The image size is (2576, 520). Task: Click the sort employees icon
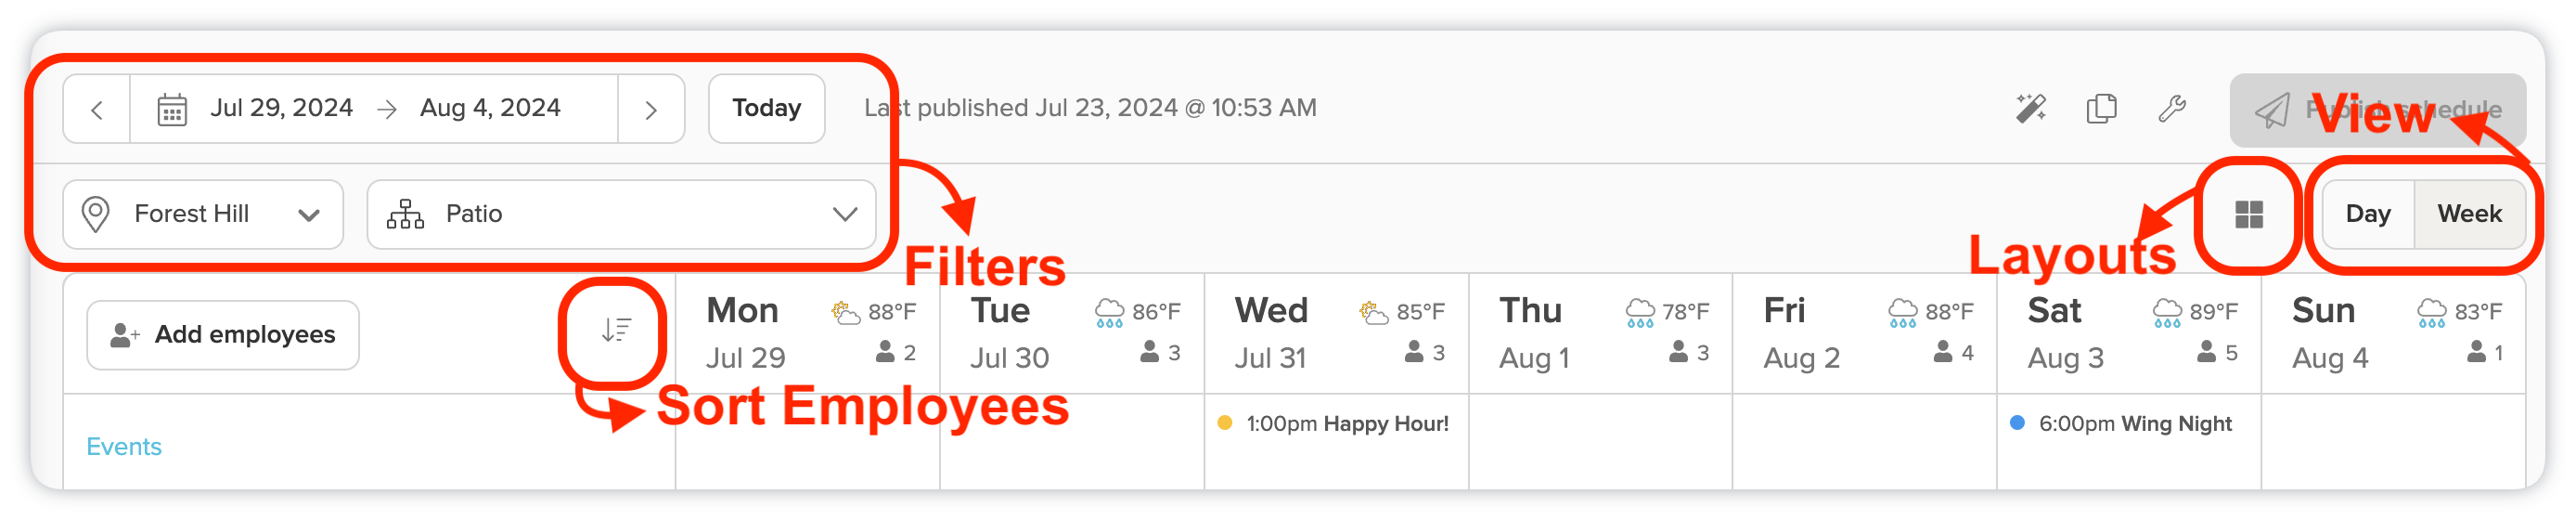click(616, 329)
